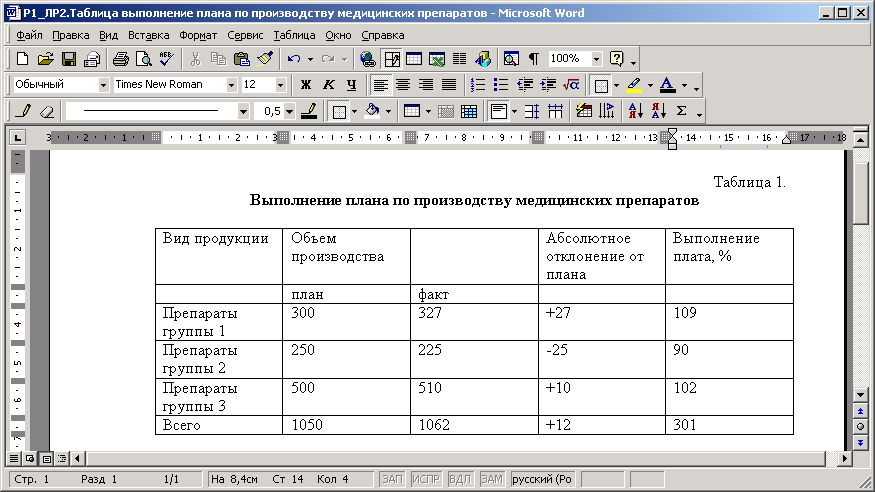
Task: Toggle underline Ч formatting
Action: tap(352, 85)
